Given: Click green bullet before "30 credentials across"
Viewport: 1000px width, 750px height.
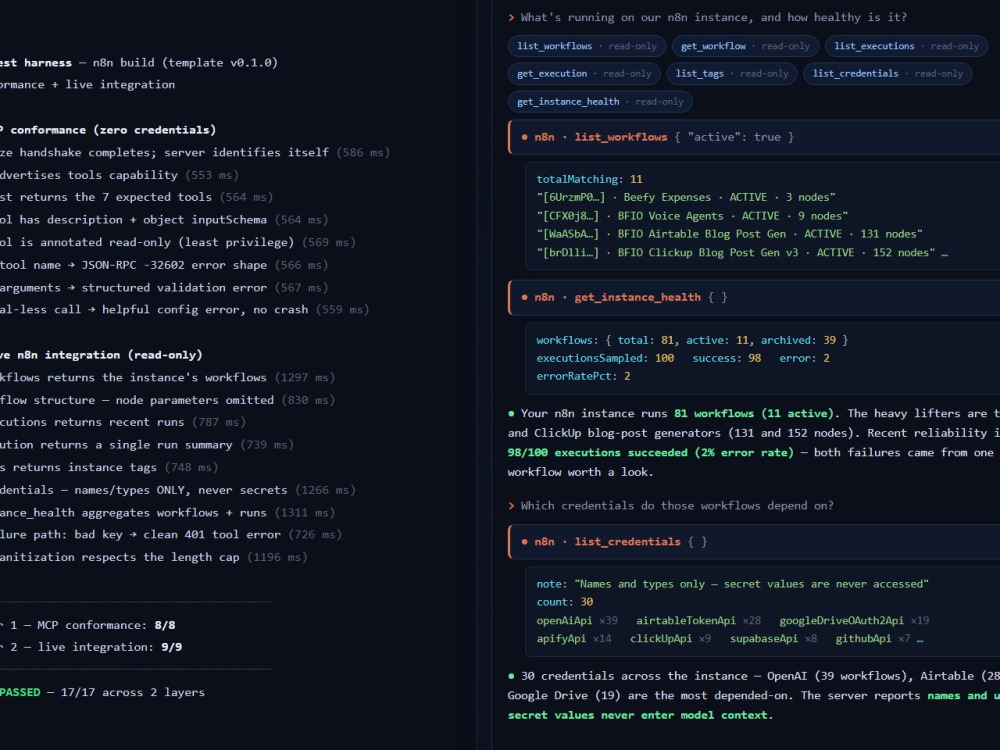Looking at the screenshot, I should (x=511, y=676).
